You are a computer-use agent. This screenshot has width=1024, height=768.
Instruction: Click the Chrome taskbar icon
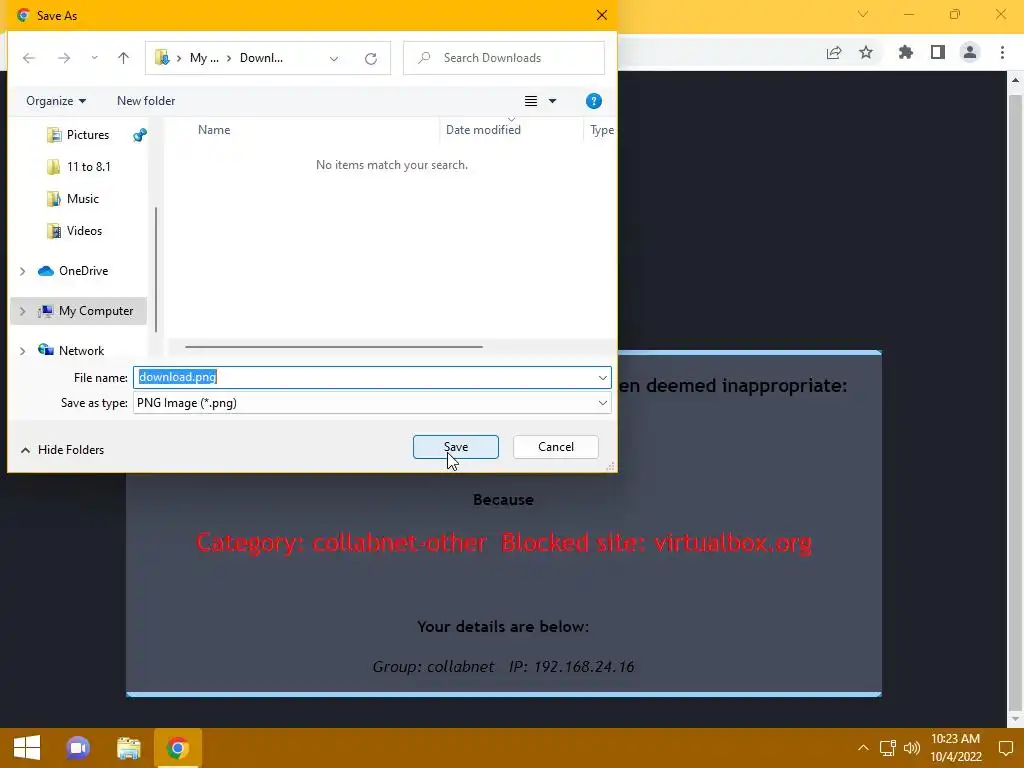coord(178,748)
